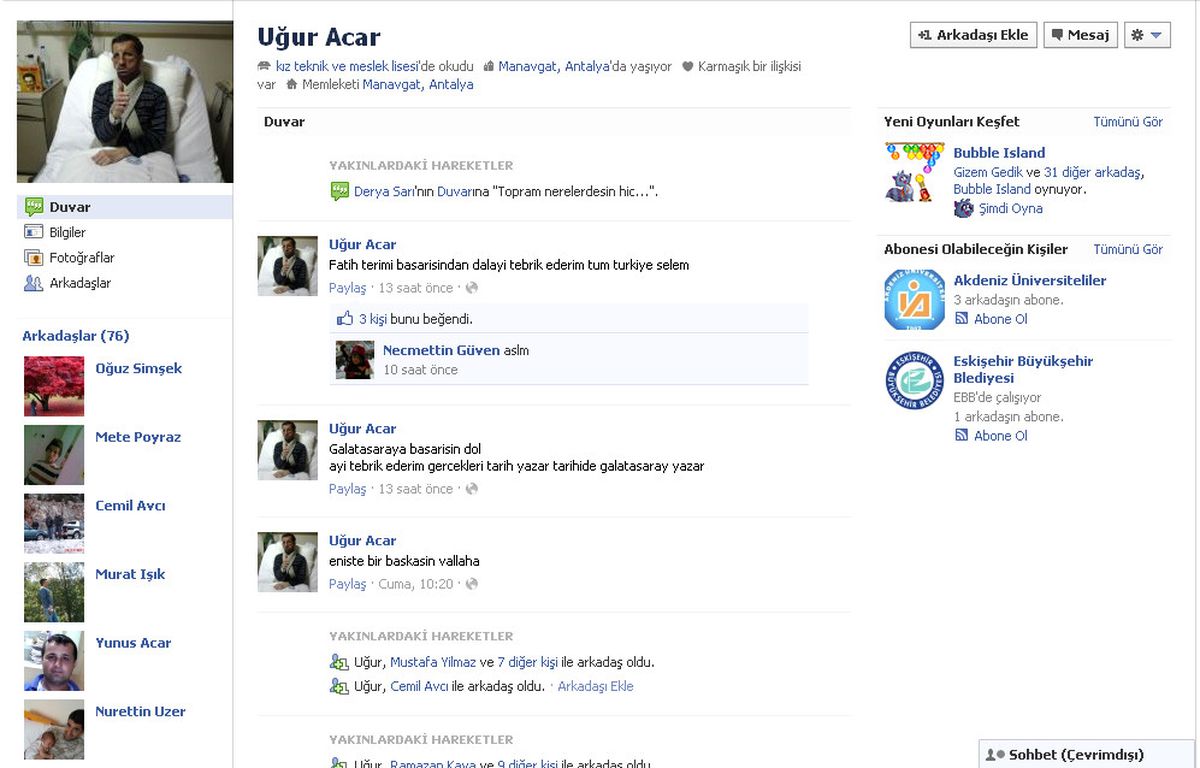
Task: Open the gear settings dropdown
Action: pos(1147,35)
